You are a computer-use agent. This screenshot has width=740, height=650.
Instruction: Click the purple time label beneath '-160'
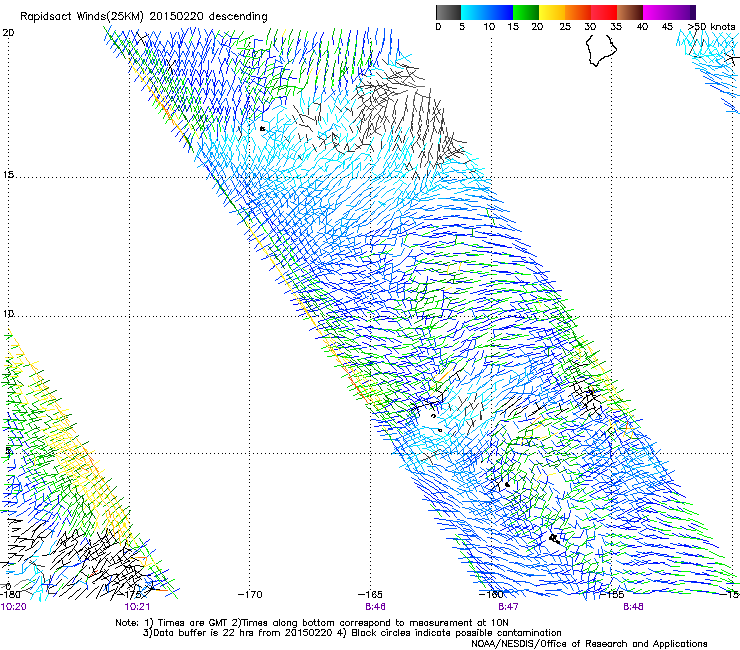(508, 607)
